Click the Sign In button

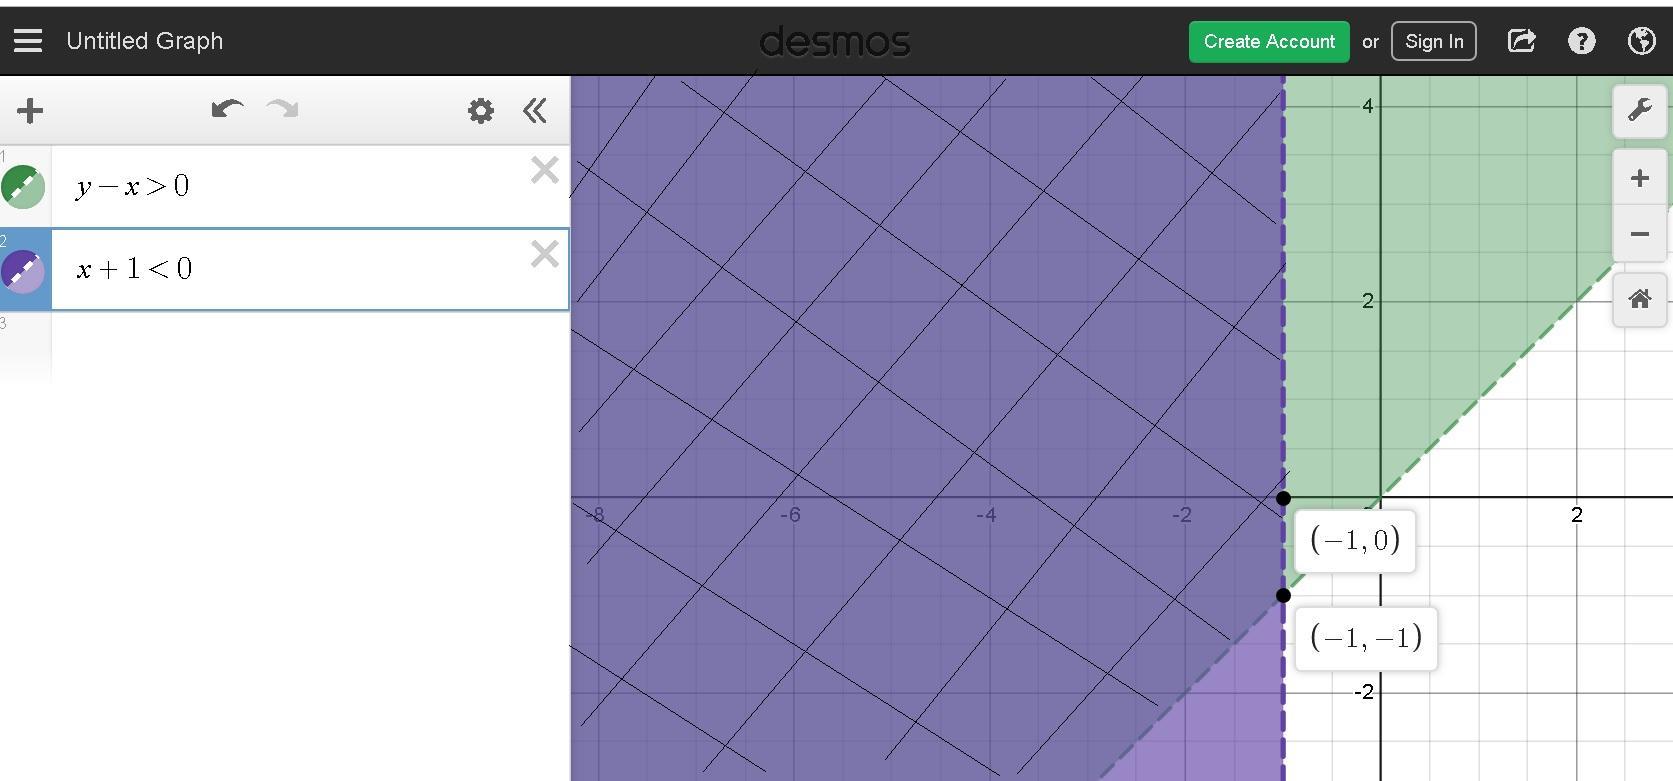pos(1434,41)
